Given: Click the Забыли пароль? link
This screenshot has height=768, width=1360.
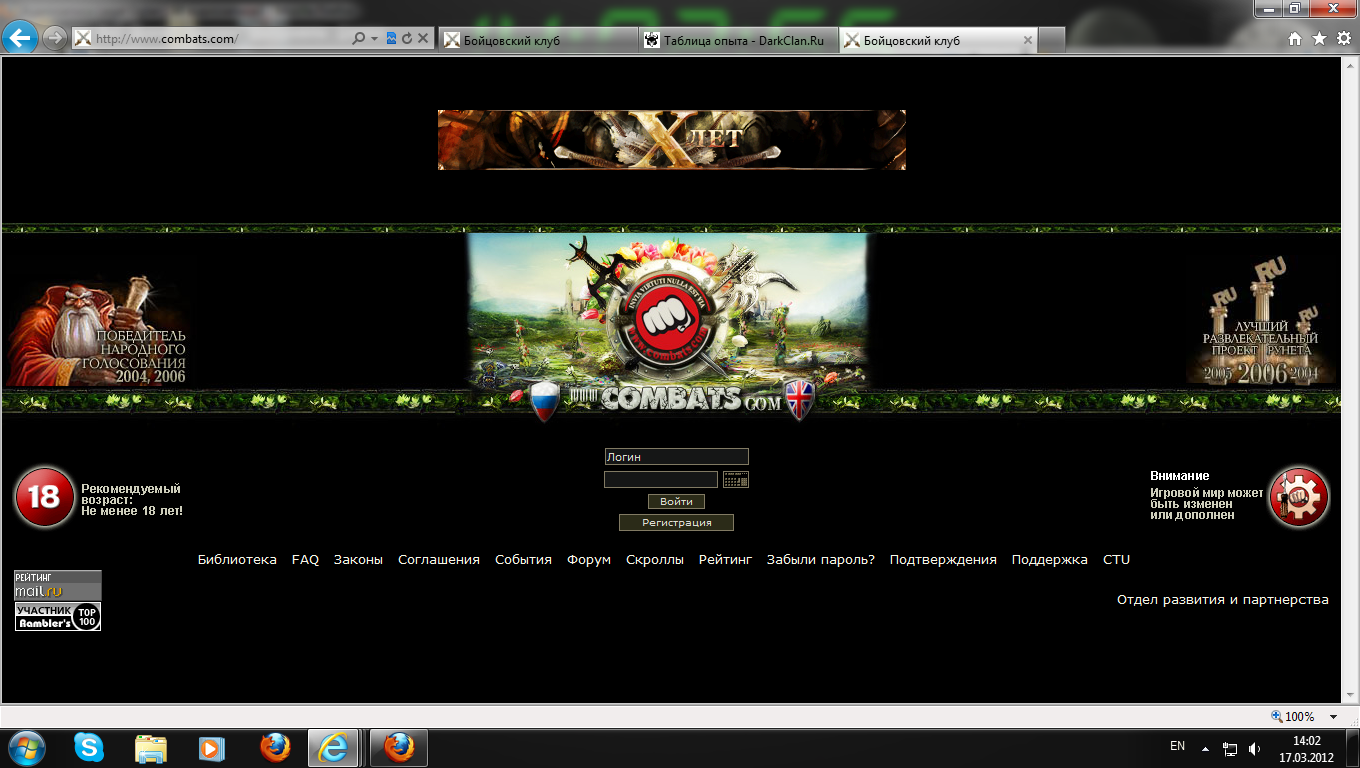Looking at the screenshot, I should 821,560.
